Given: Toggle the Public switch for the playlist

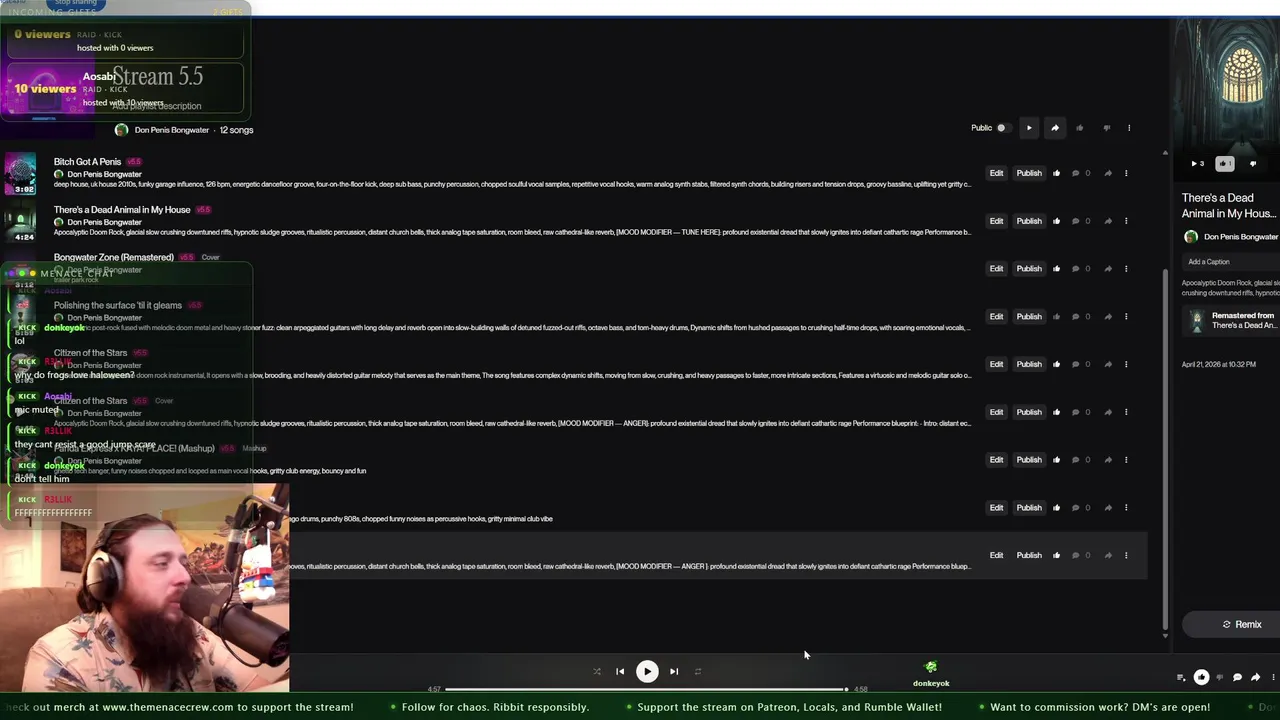Looking at the screenshot, I should pyautogui.click(x=1003, y=128).
